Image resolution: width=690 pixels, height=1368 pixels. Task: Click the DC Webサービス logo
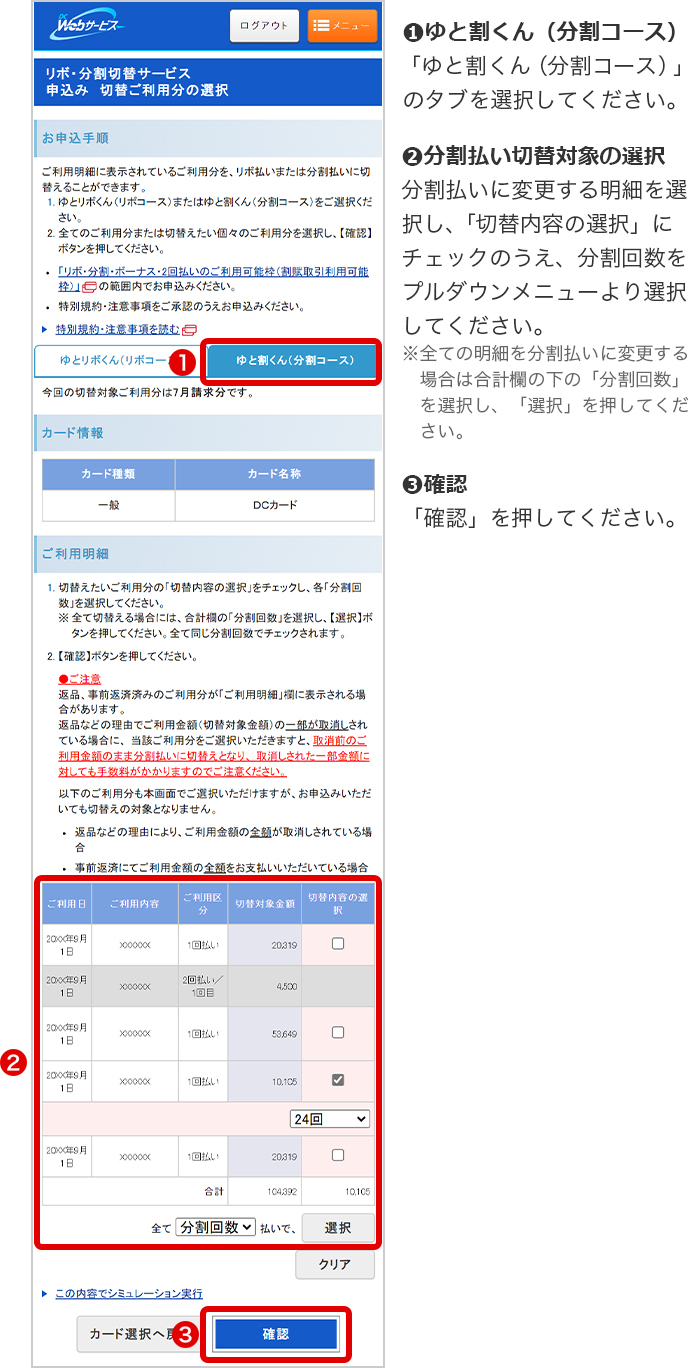86,26
